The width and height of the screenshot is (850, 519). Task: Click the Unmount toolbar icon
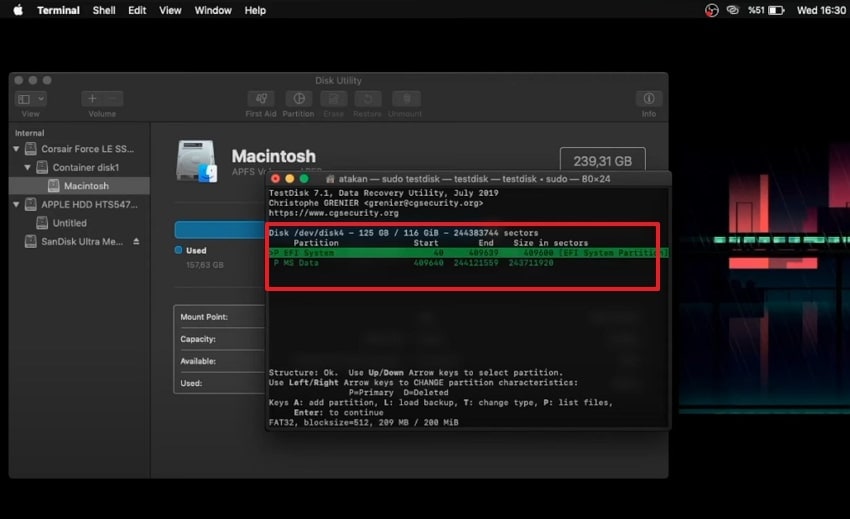point(406,99)
